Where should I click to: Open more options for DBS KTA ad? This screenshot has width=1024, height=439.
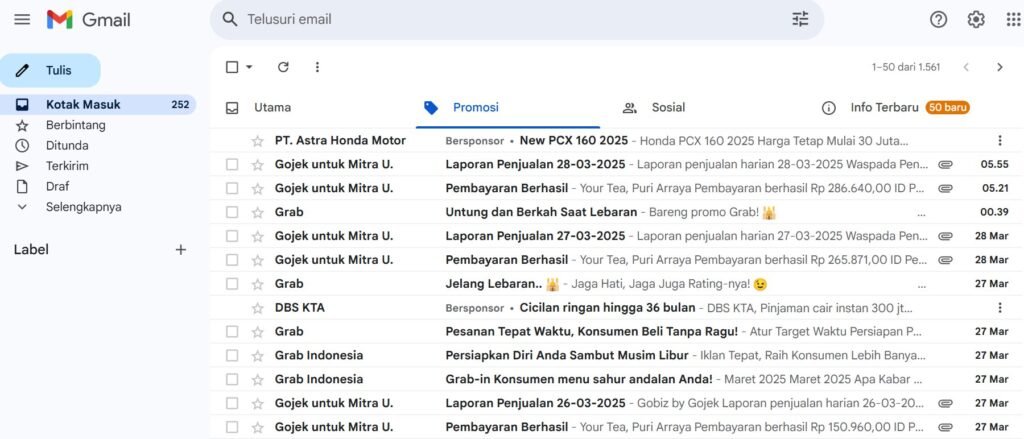coord(999,308)
